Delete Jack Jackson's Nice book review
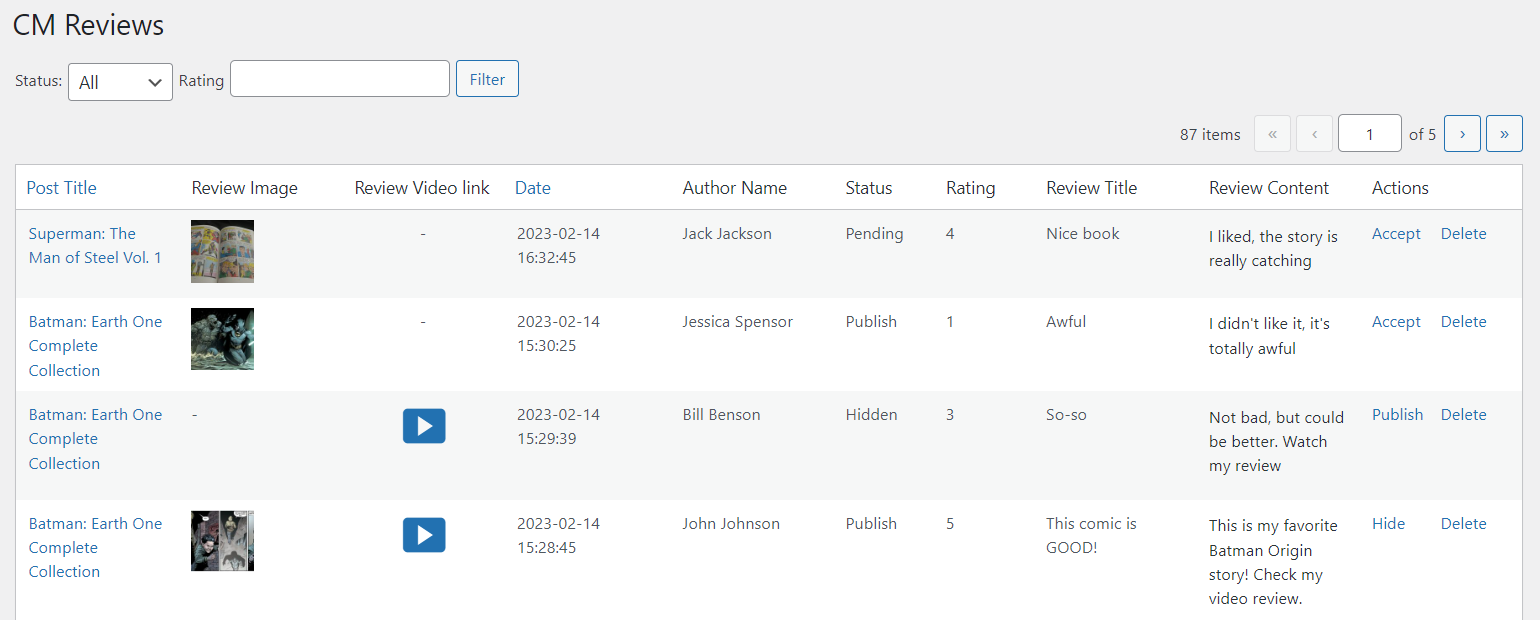Image resolution: width=1540 pixels, height=620 pixels. click(x=1463, y=234)
